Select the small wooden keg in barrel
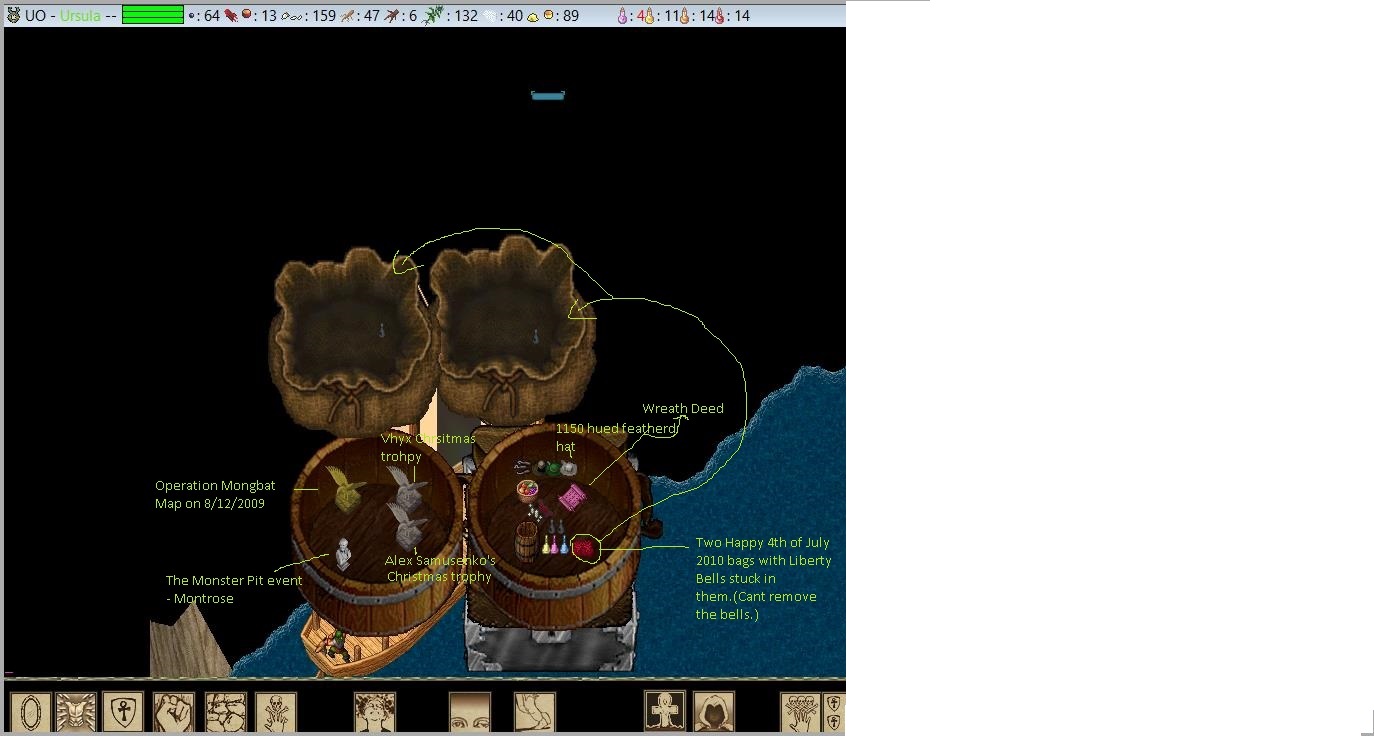This screenshot has height=736, width=1374. [x=526, y=541]
